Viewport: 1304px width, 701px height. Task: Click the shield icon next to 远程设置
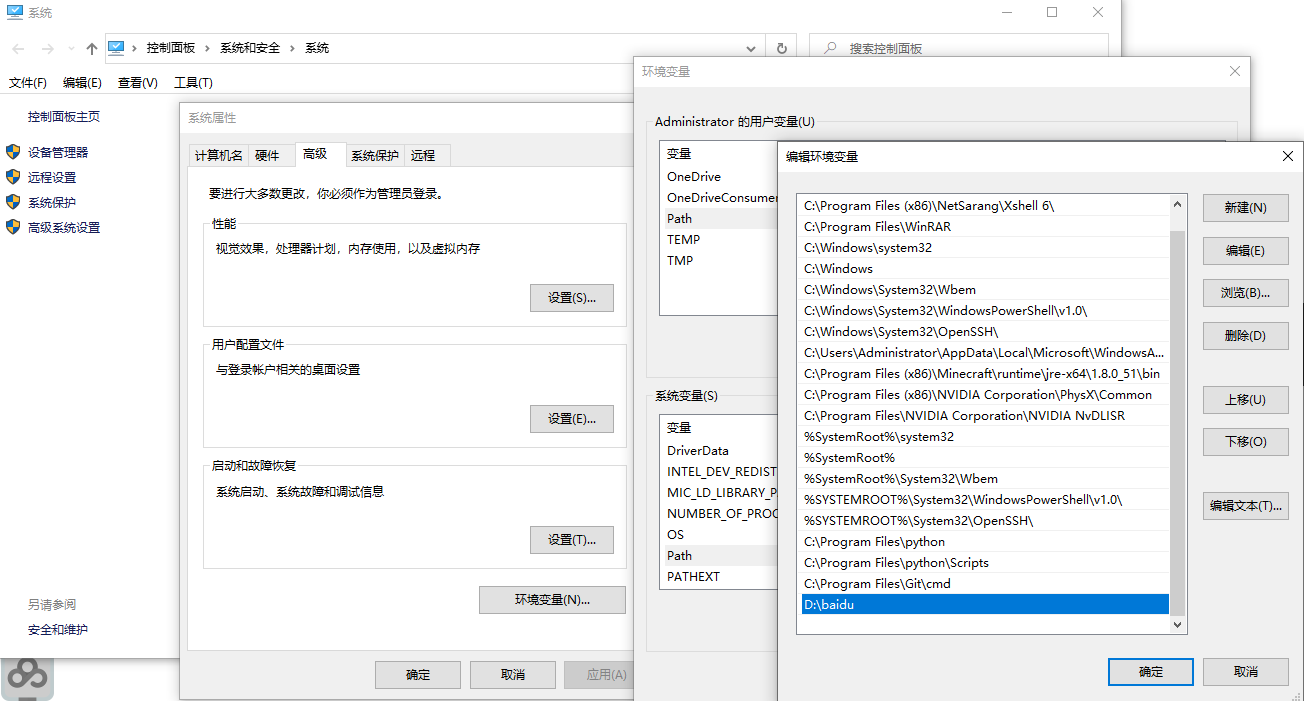point(13,177)
